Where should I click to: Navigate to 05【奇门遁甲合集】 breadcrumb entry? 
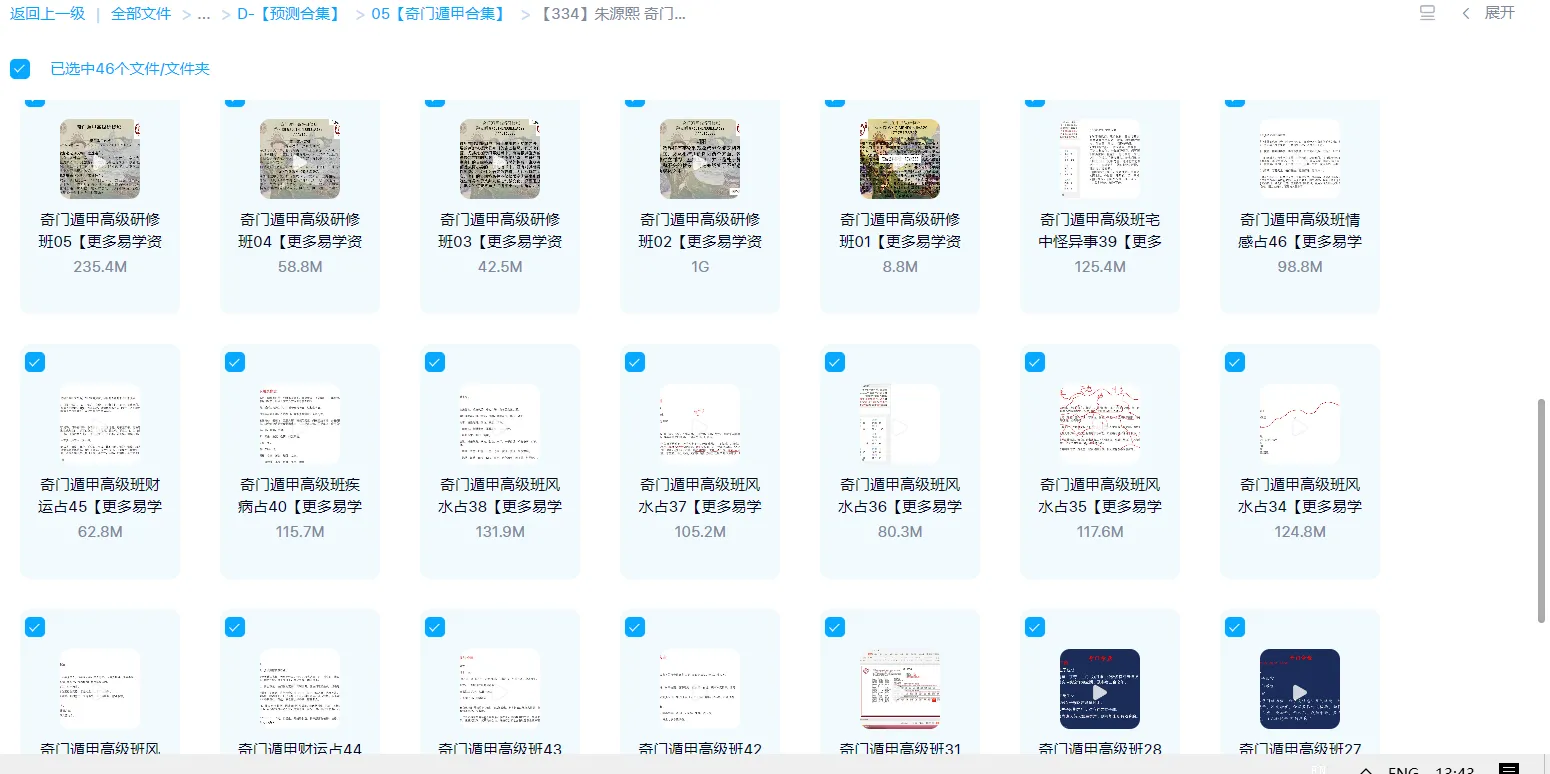pos(435,13)
